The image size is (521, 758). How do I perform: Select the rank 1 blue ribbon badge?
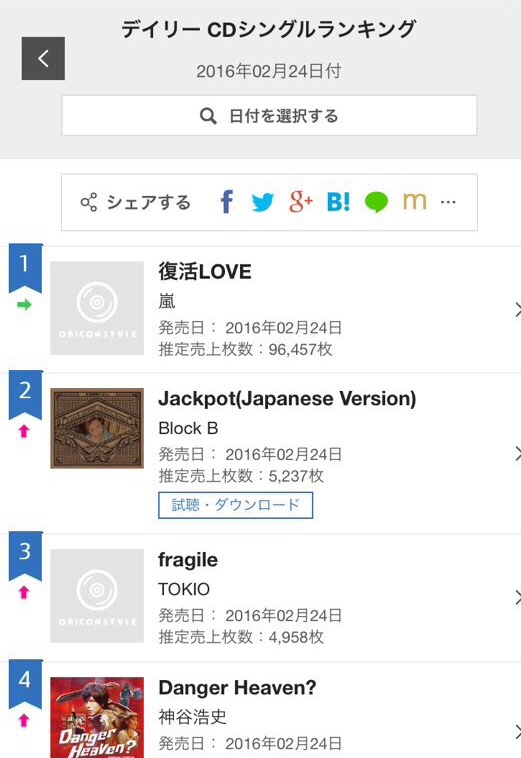click(25, 267)
